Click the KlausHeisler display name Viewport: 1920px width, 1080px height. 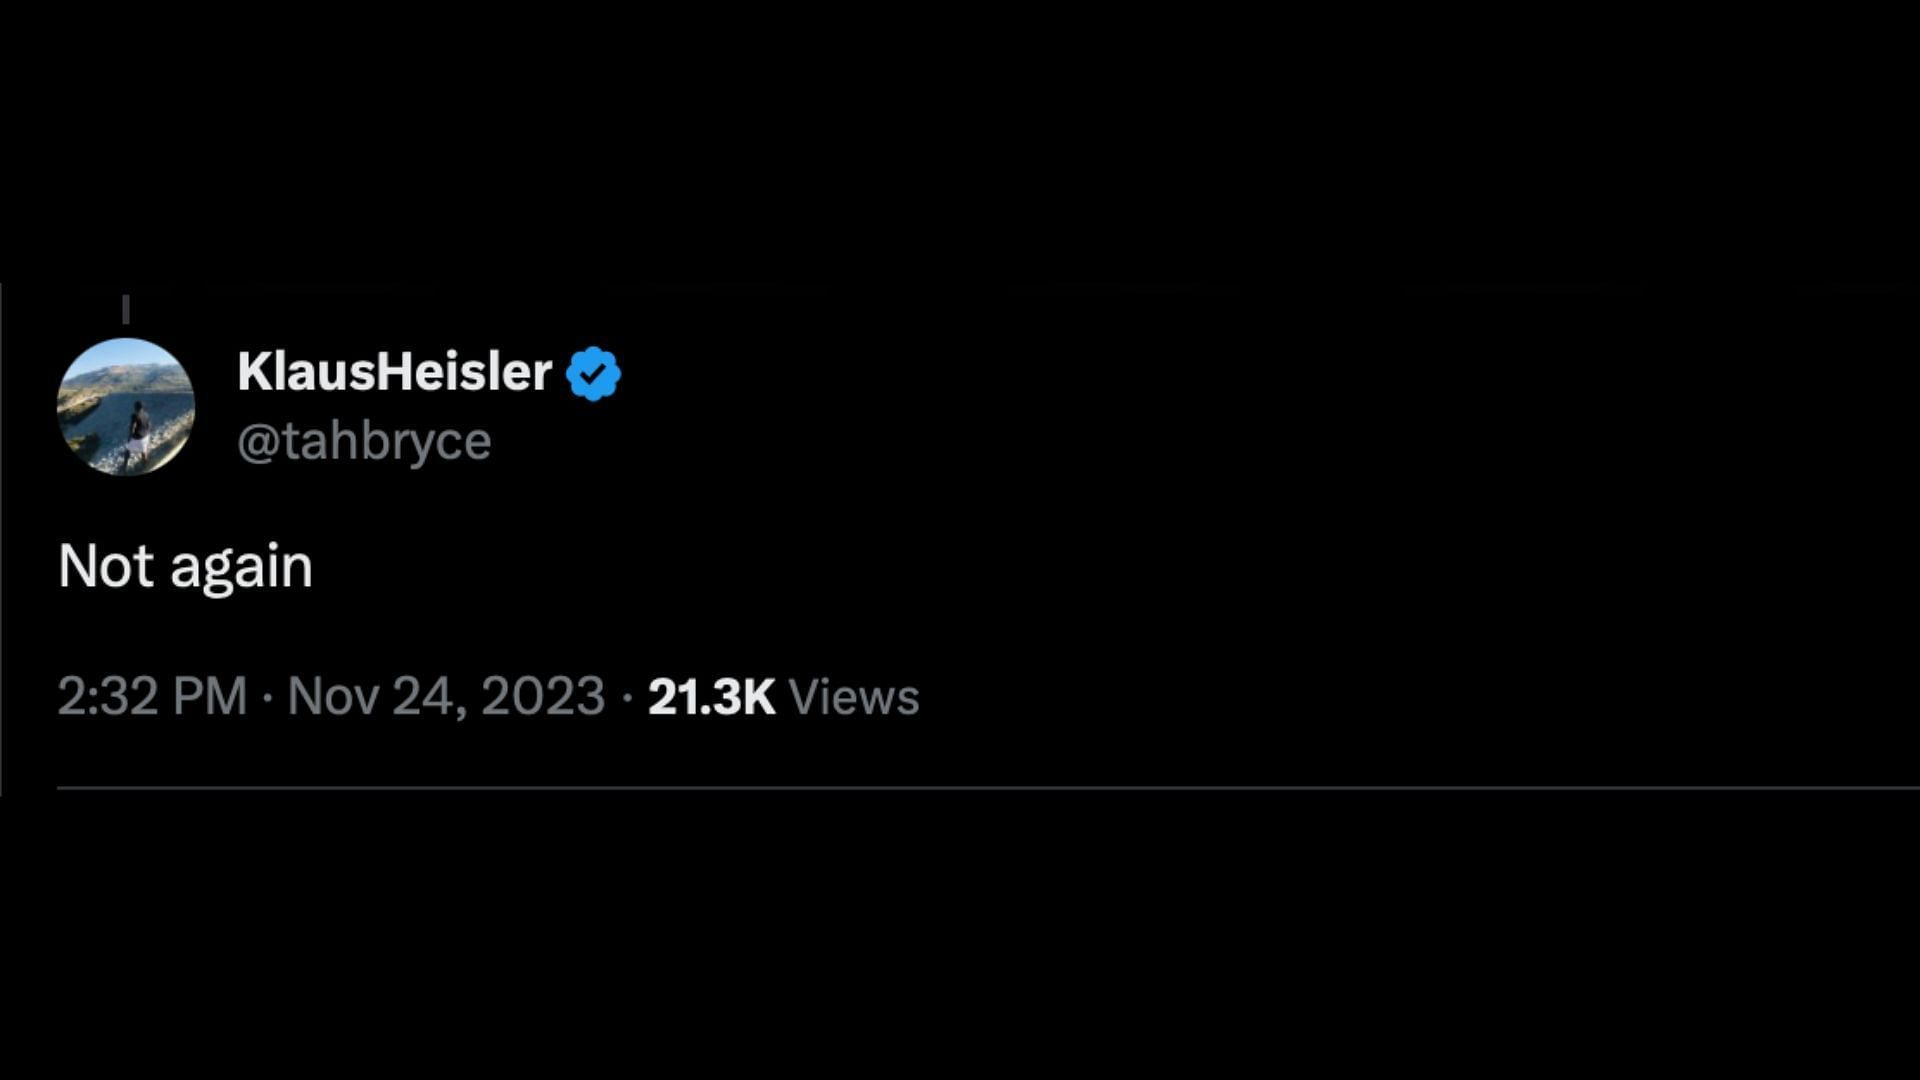pos(394,372)
